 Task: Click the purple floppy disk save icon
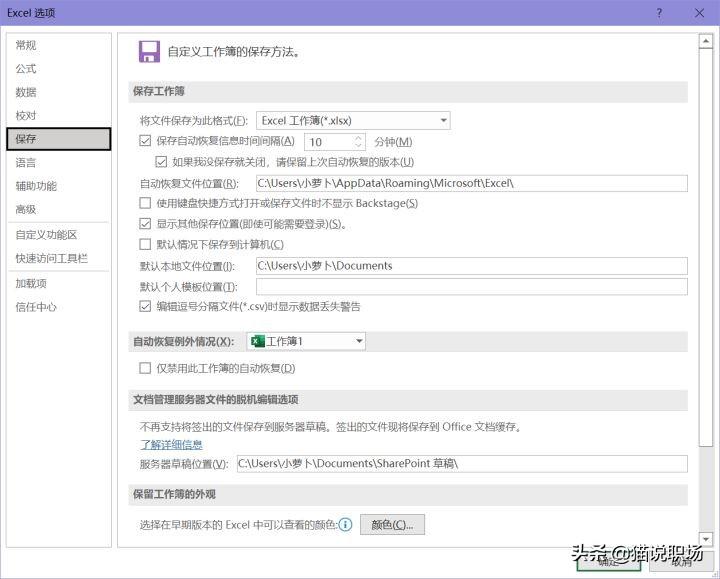click(149, 51)
